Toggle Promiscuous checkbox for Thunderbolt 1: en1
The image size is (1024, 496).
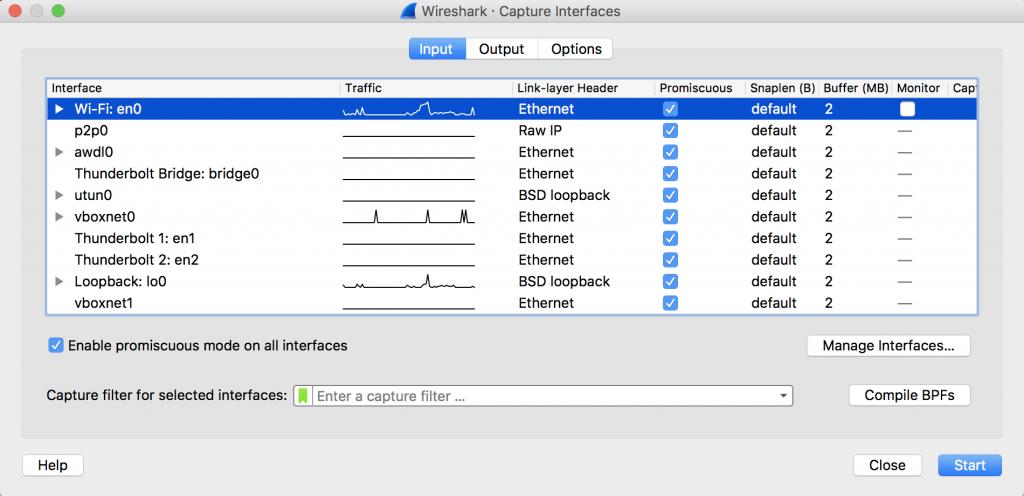pyautogui.click(x=670, y=238)
